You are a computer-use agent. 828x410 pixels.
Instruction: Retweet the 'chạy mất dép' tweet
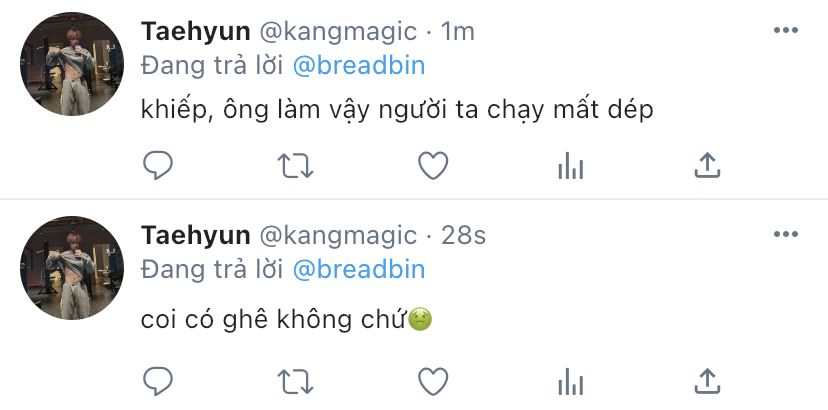click(x=296, y=165)
